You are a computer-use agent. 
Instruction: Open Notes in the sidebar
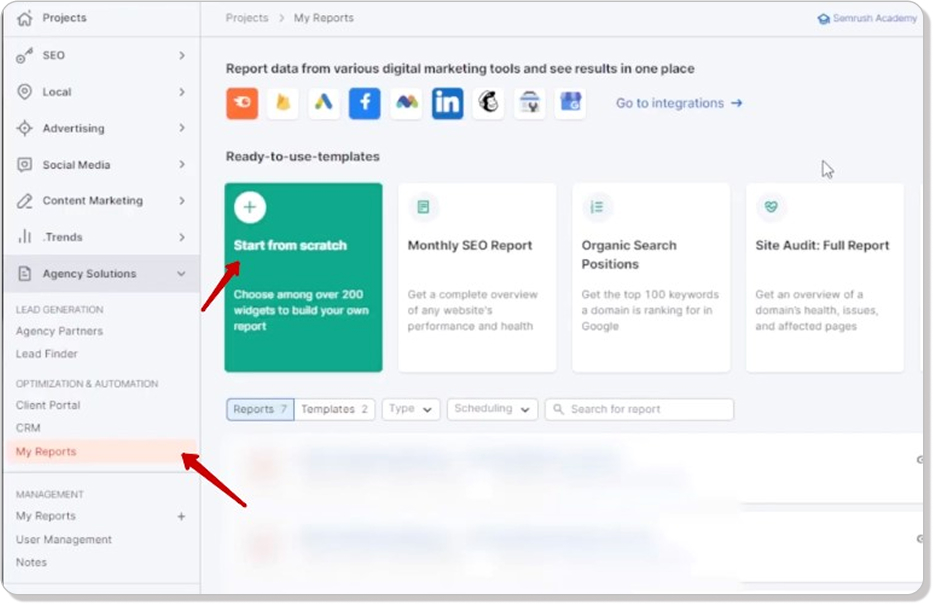click(x=31, y=562)
